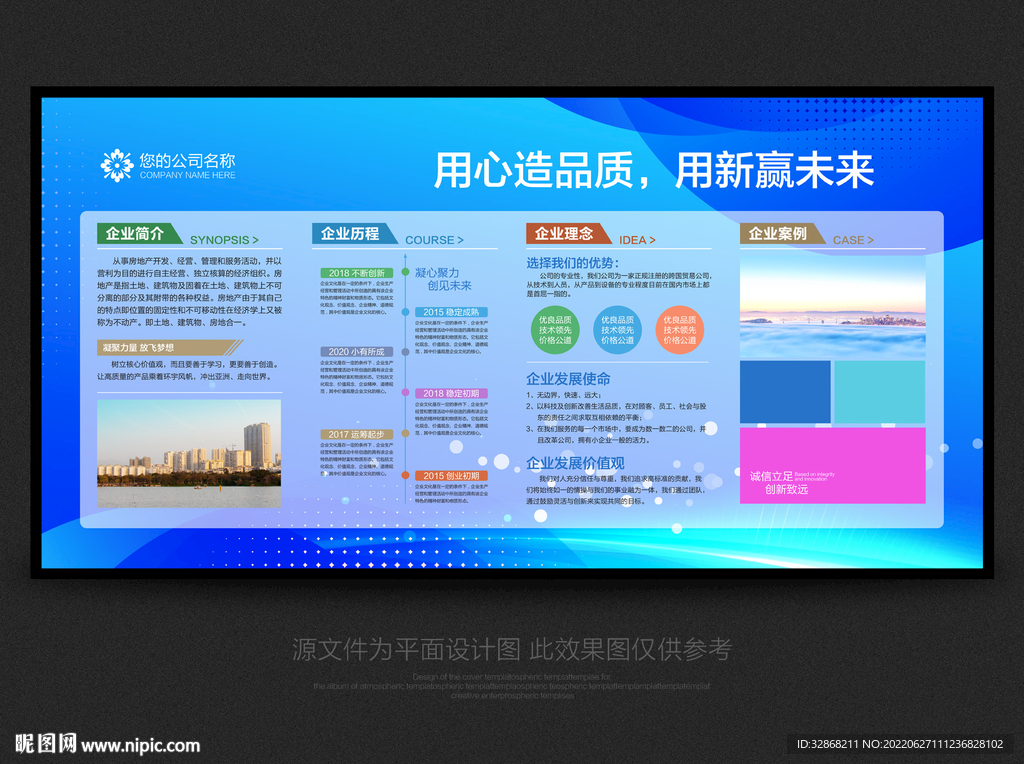
Task: Select the 2015 创业初期 timeline label
Action: click(451, 476)
